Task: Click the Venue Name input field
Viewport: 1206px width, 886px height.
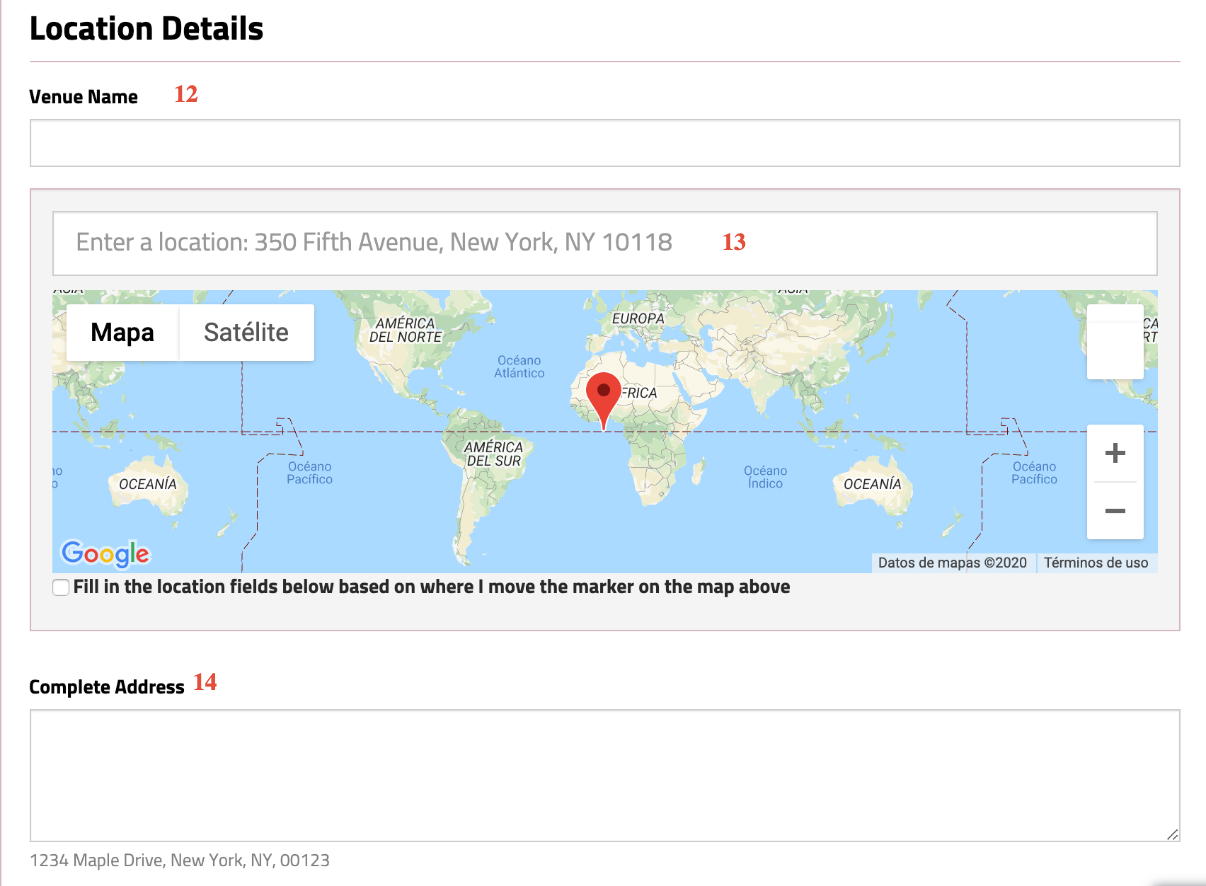Action: [x=604, y=143]
